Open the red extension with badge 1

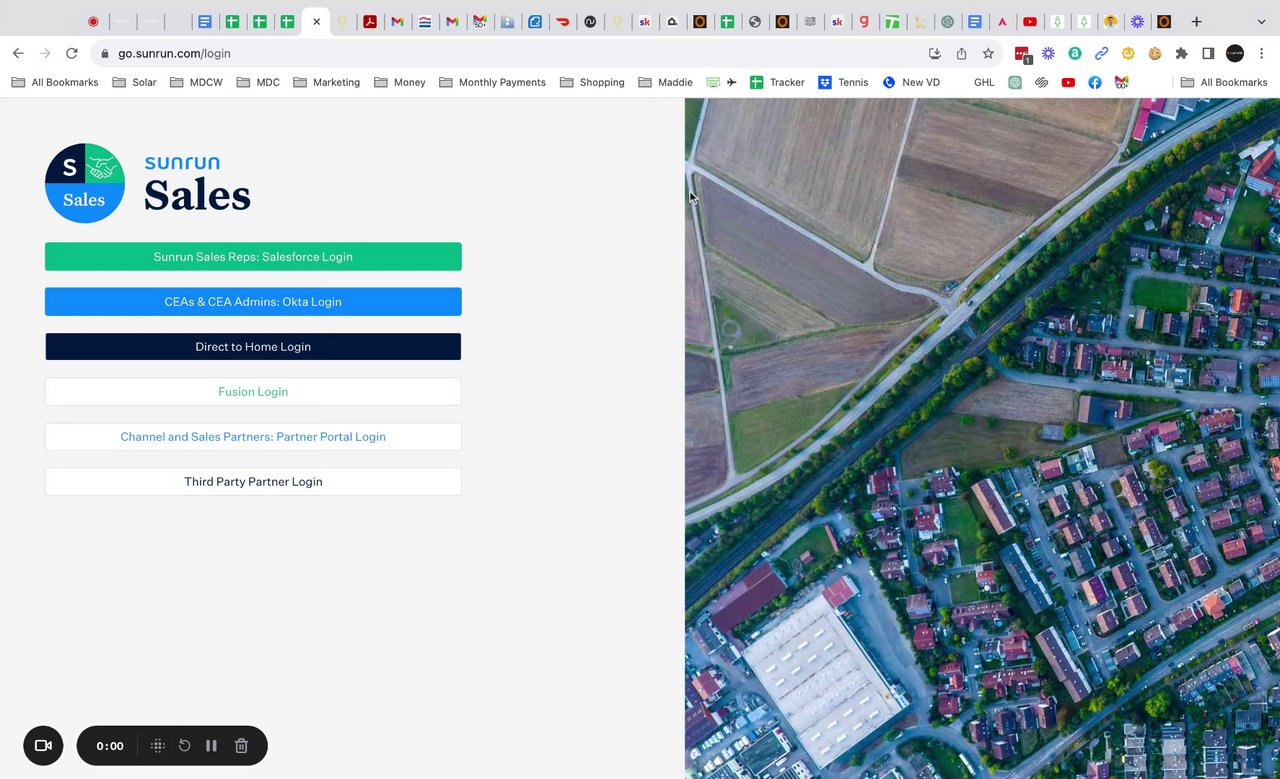click(1022, 54)
